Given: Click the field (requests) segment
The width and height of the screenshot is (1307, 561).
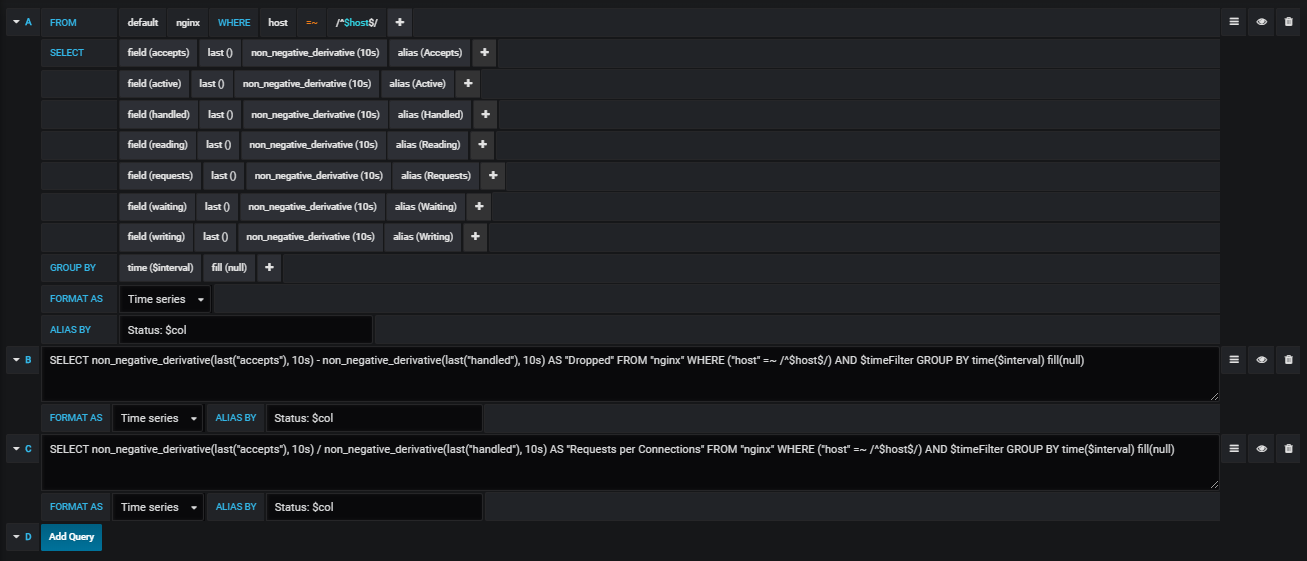Looking at the screenshot, I should (160, 176).
